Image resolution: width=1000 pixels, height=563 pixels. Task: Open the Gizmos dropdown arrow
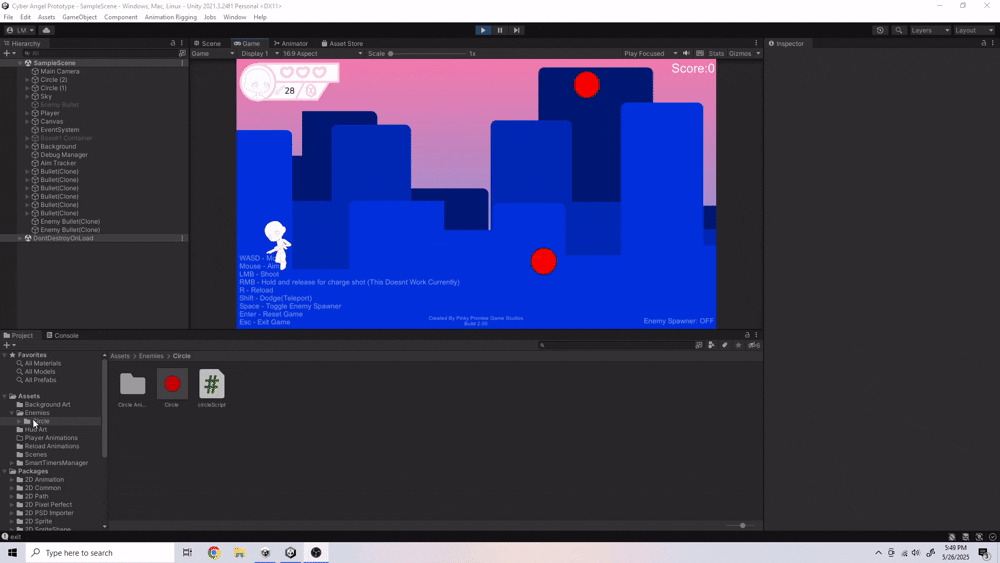[x=758, y=54]
